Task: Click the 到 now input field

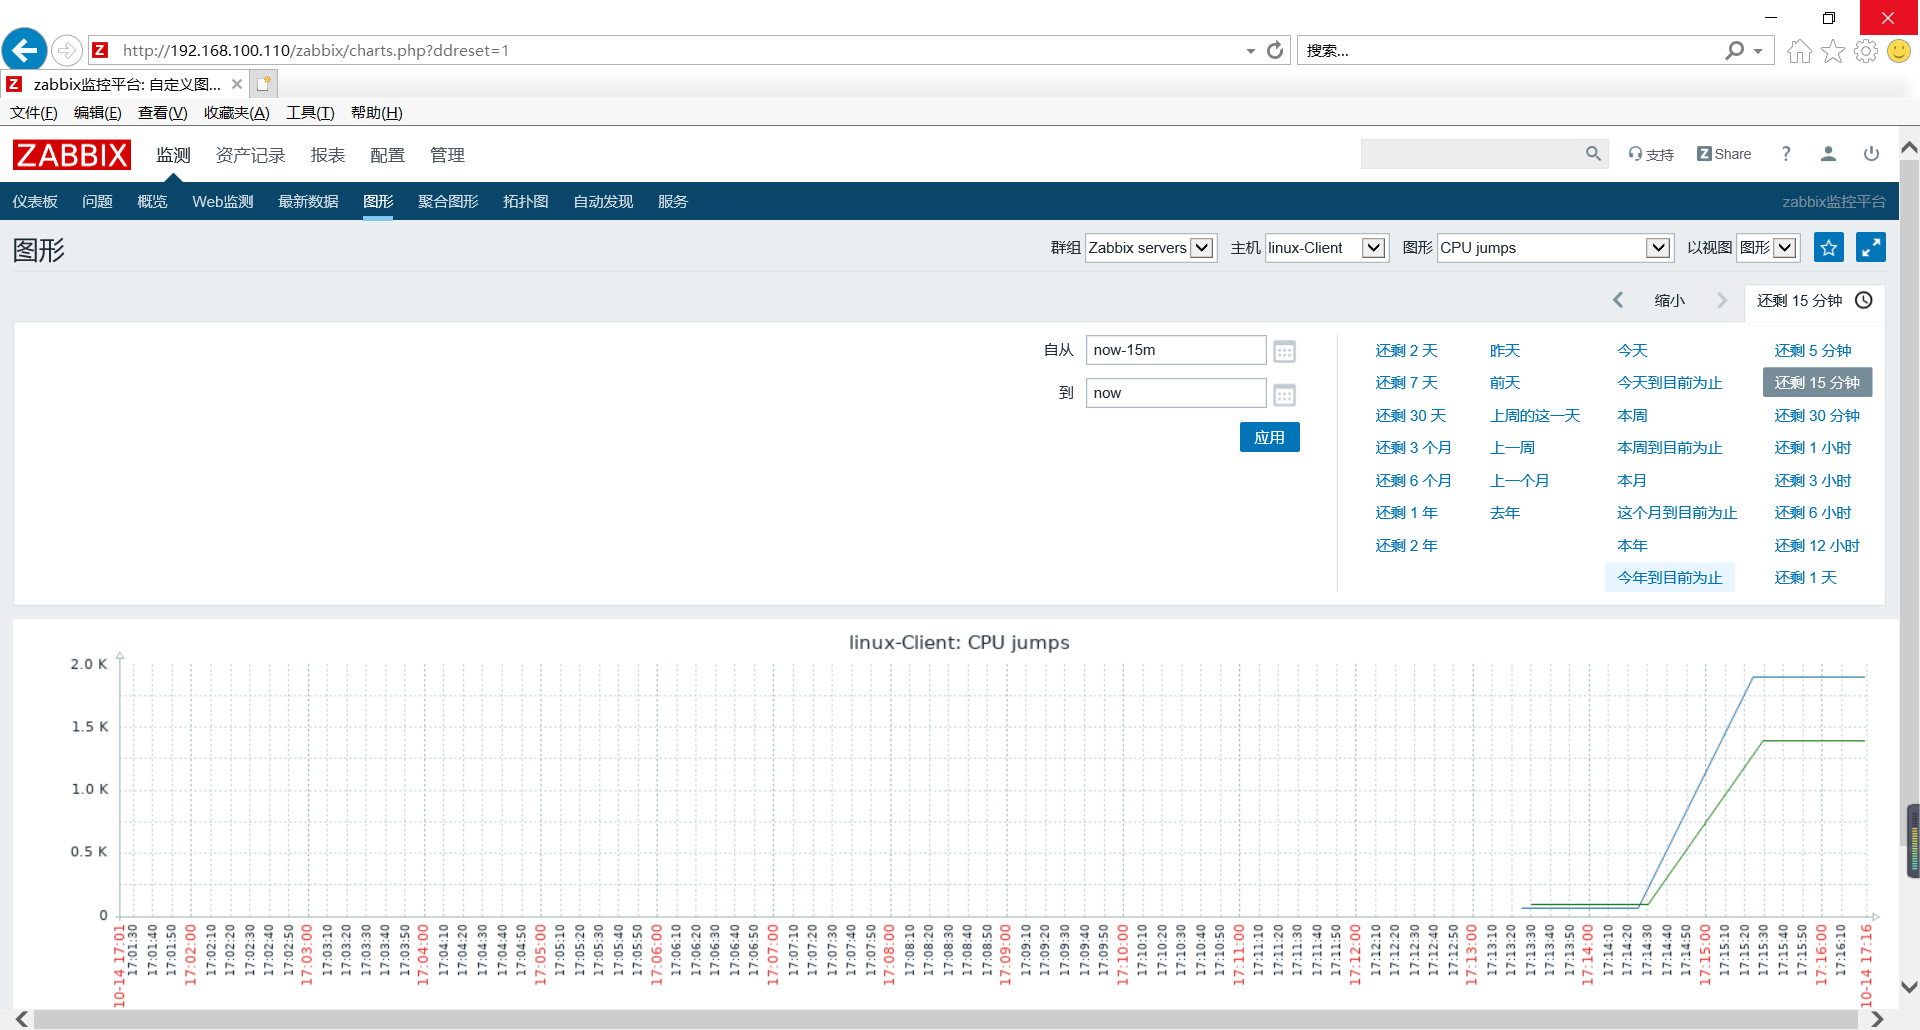Action: 1176,393
